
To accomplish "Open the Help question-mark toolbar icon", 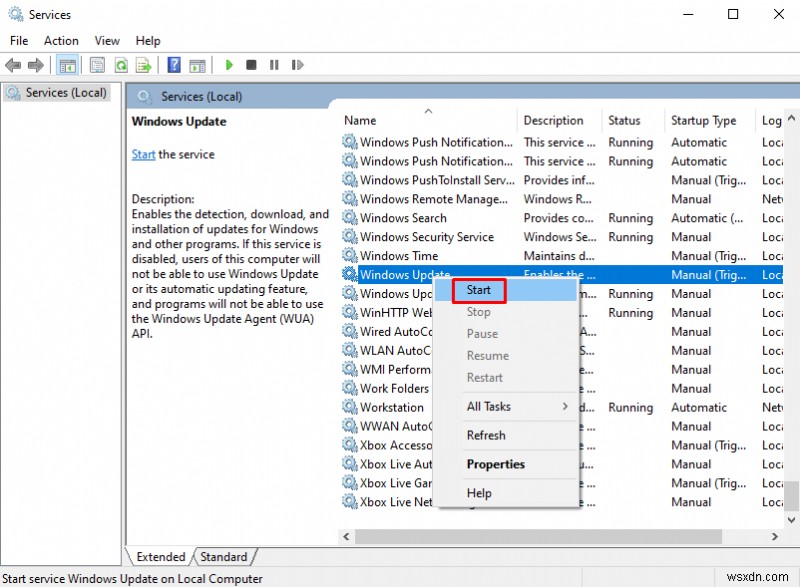I will [174, 65].
